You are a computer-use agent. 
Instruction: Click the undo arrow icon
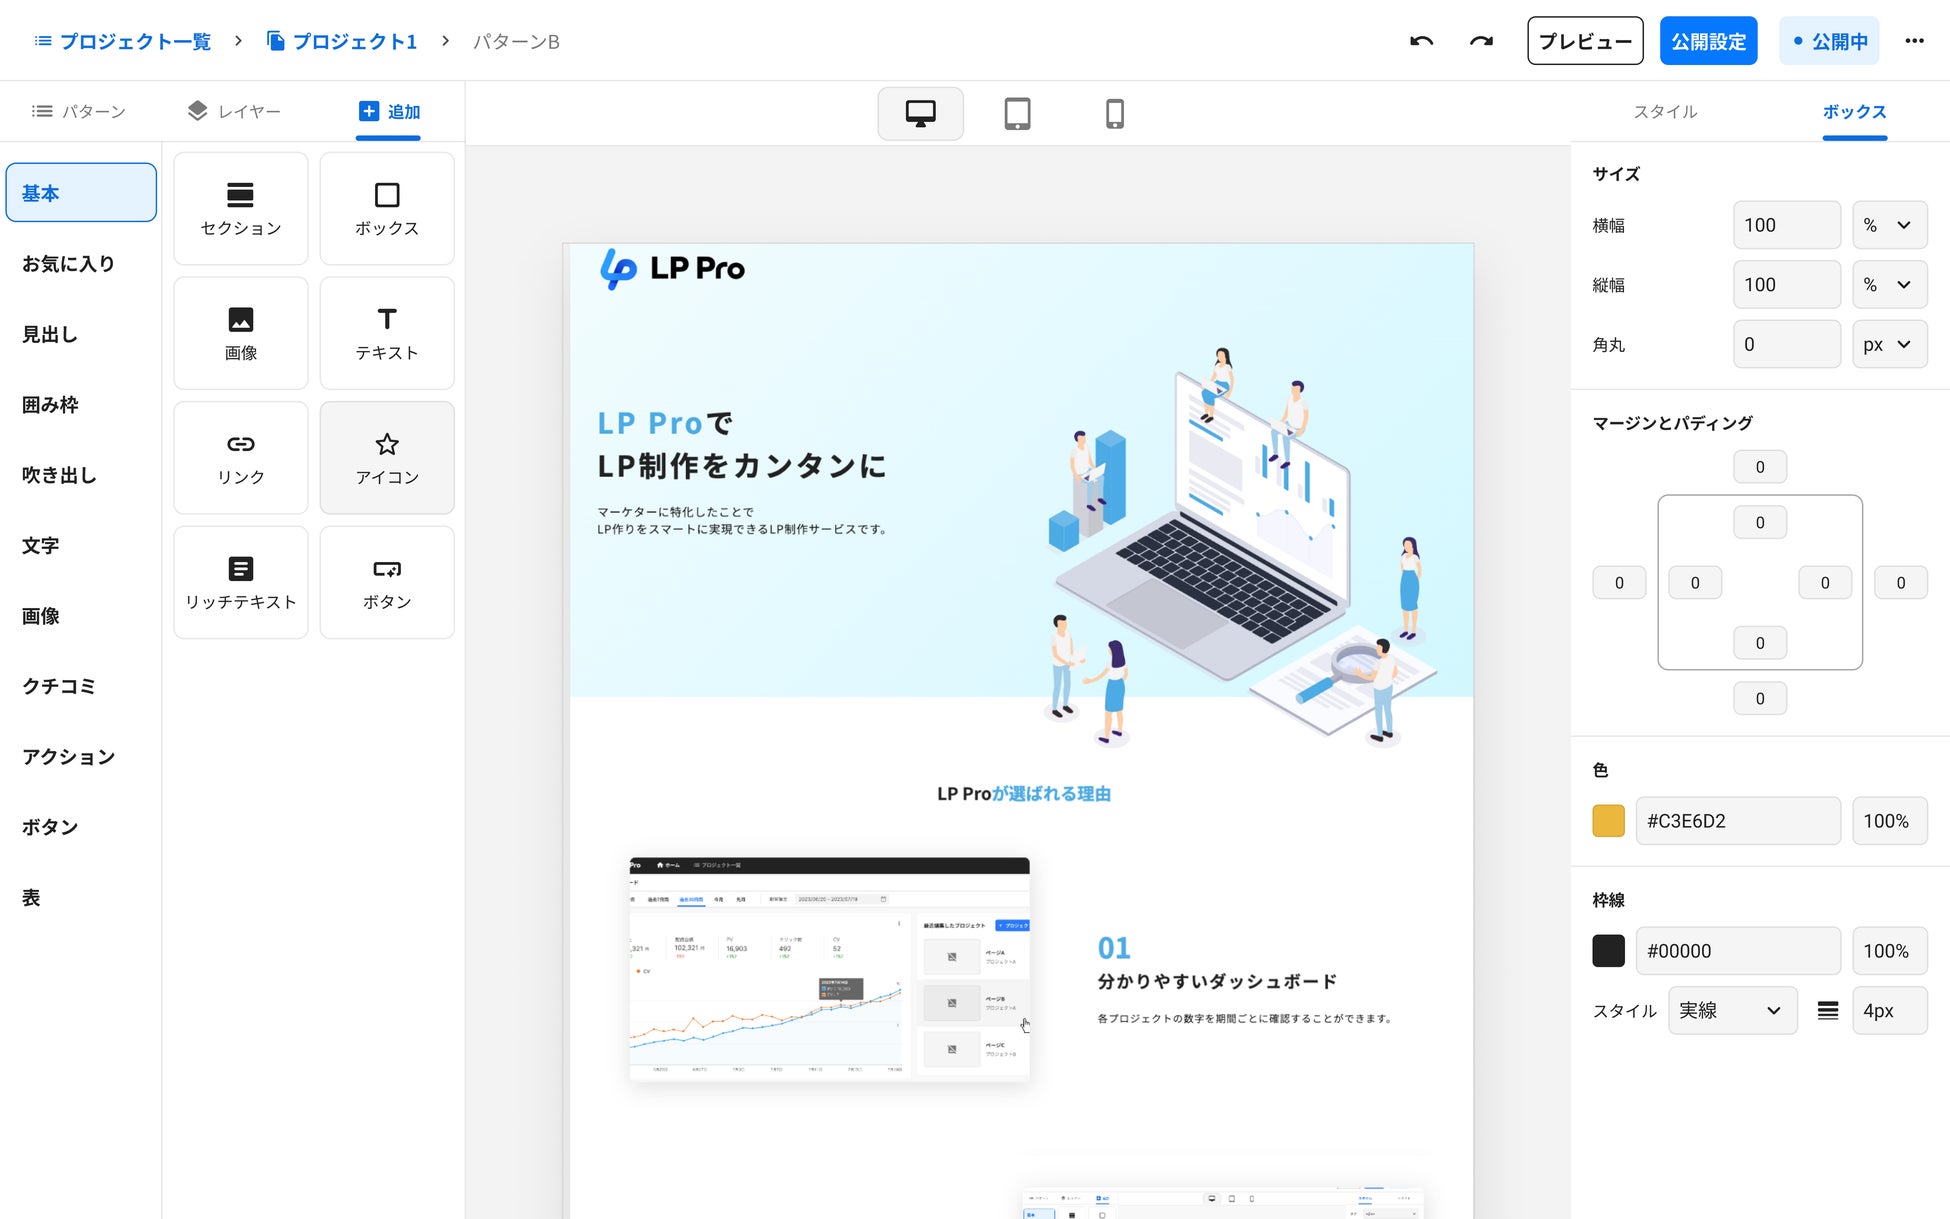(1421, 41)
